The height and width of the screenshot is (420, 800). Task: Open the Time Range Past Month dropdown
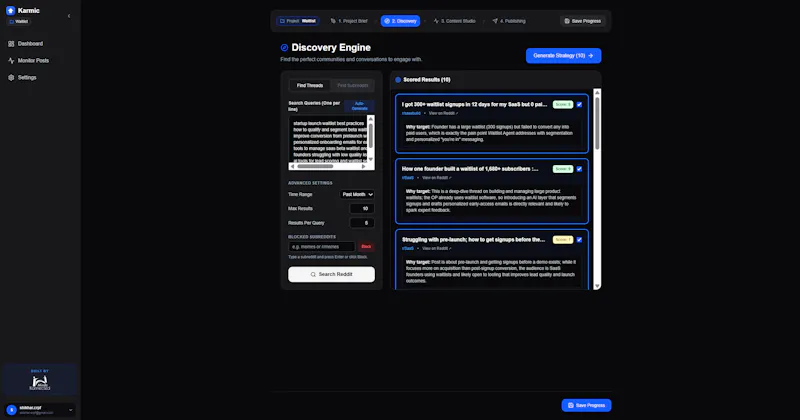click(357, 194)
